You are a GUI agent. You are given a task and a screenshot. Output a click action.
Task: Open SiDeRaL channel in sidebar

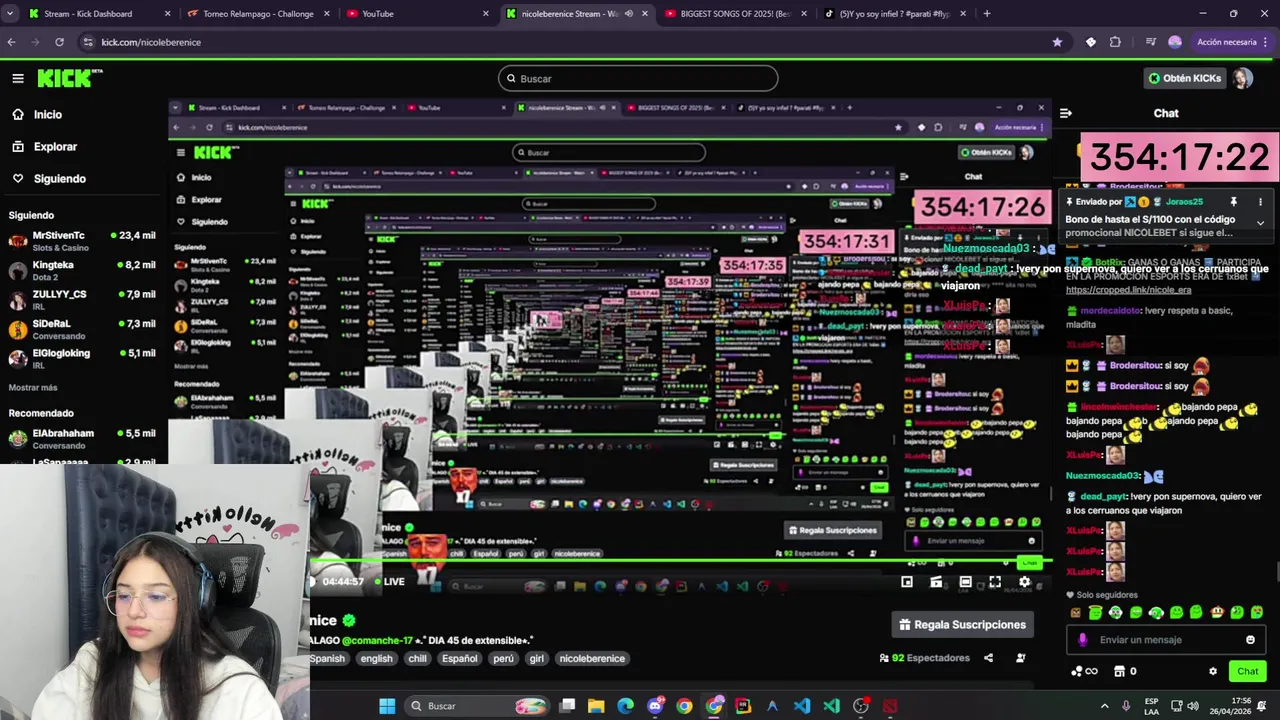click(x=82, y=329)
